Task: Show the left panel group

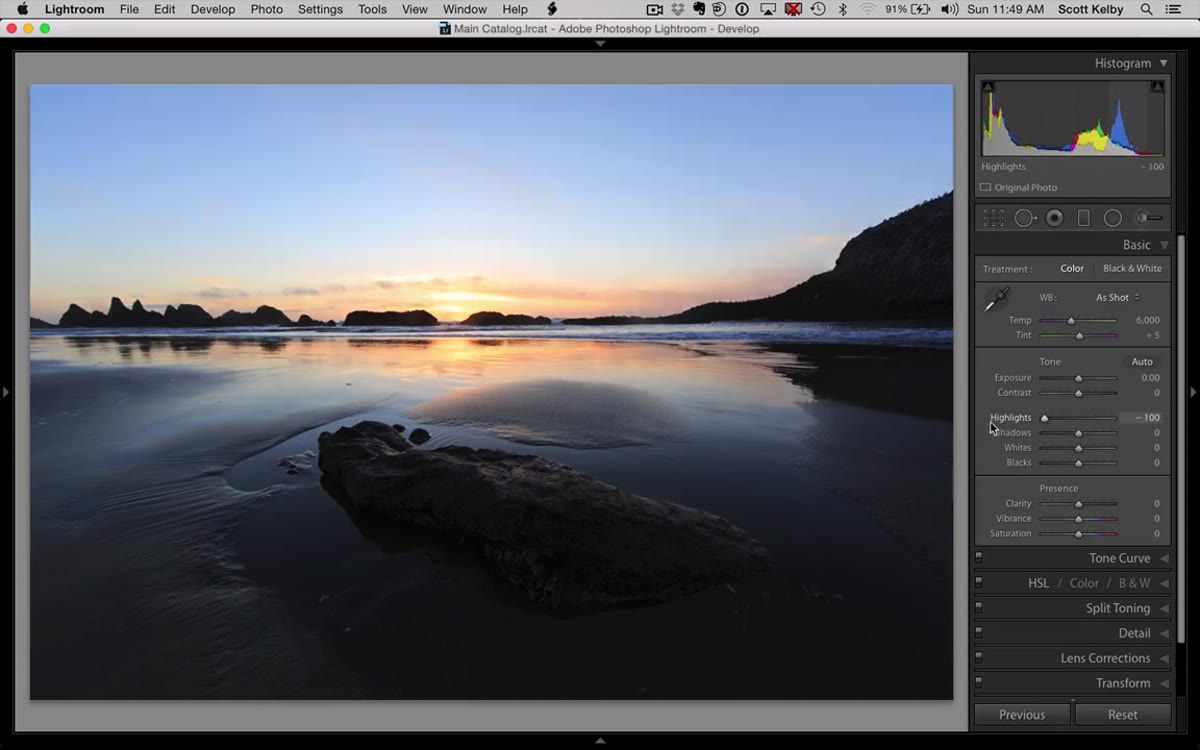Action: click(x=5, y=392)
